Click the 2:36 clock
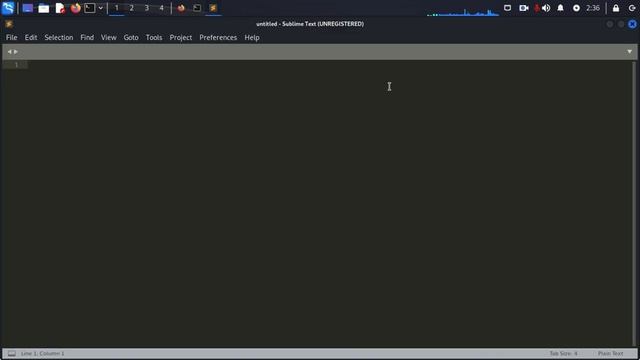The height and width of the screenshot is (360, 640). [593, 8]
